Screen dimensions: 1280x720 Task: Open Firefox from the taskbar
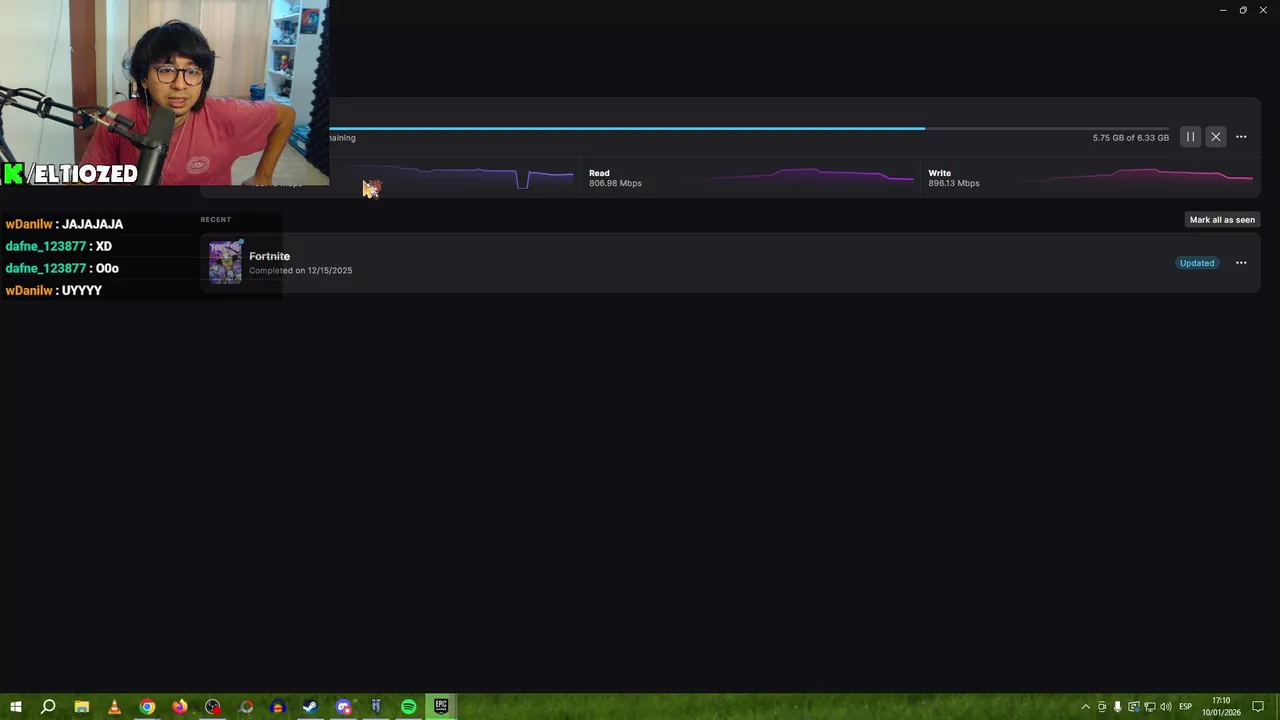[x=180, y=707]
